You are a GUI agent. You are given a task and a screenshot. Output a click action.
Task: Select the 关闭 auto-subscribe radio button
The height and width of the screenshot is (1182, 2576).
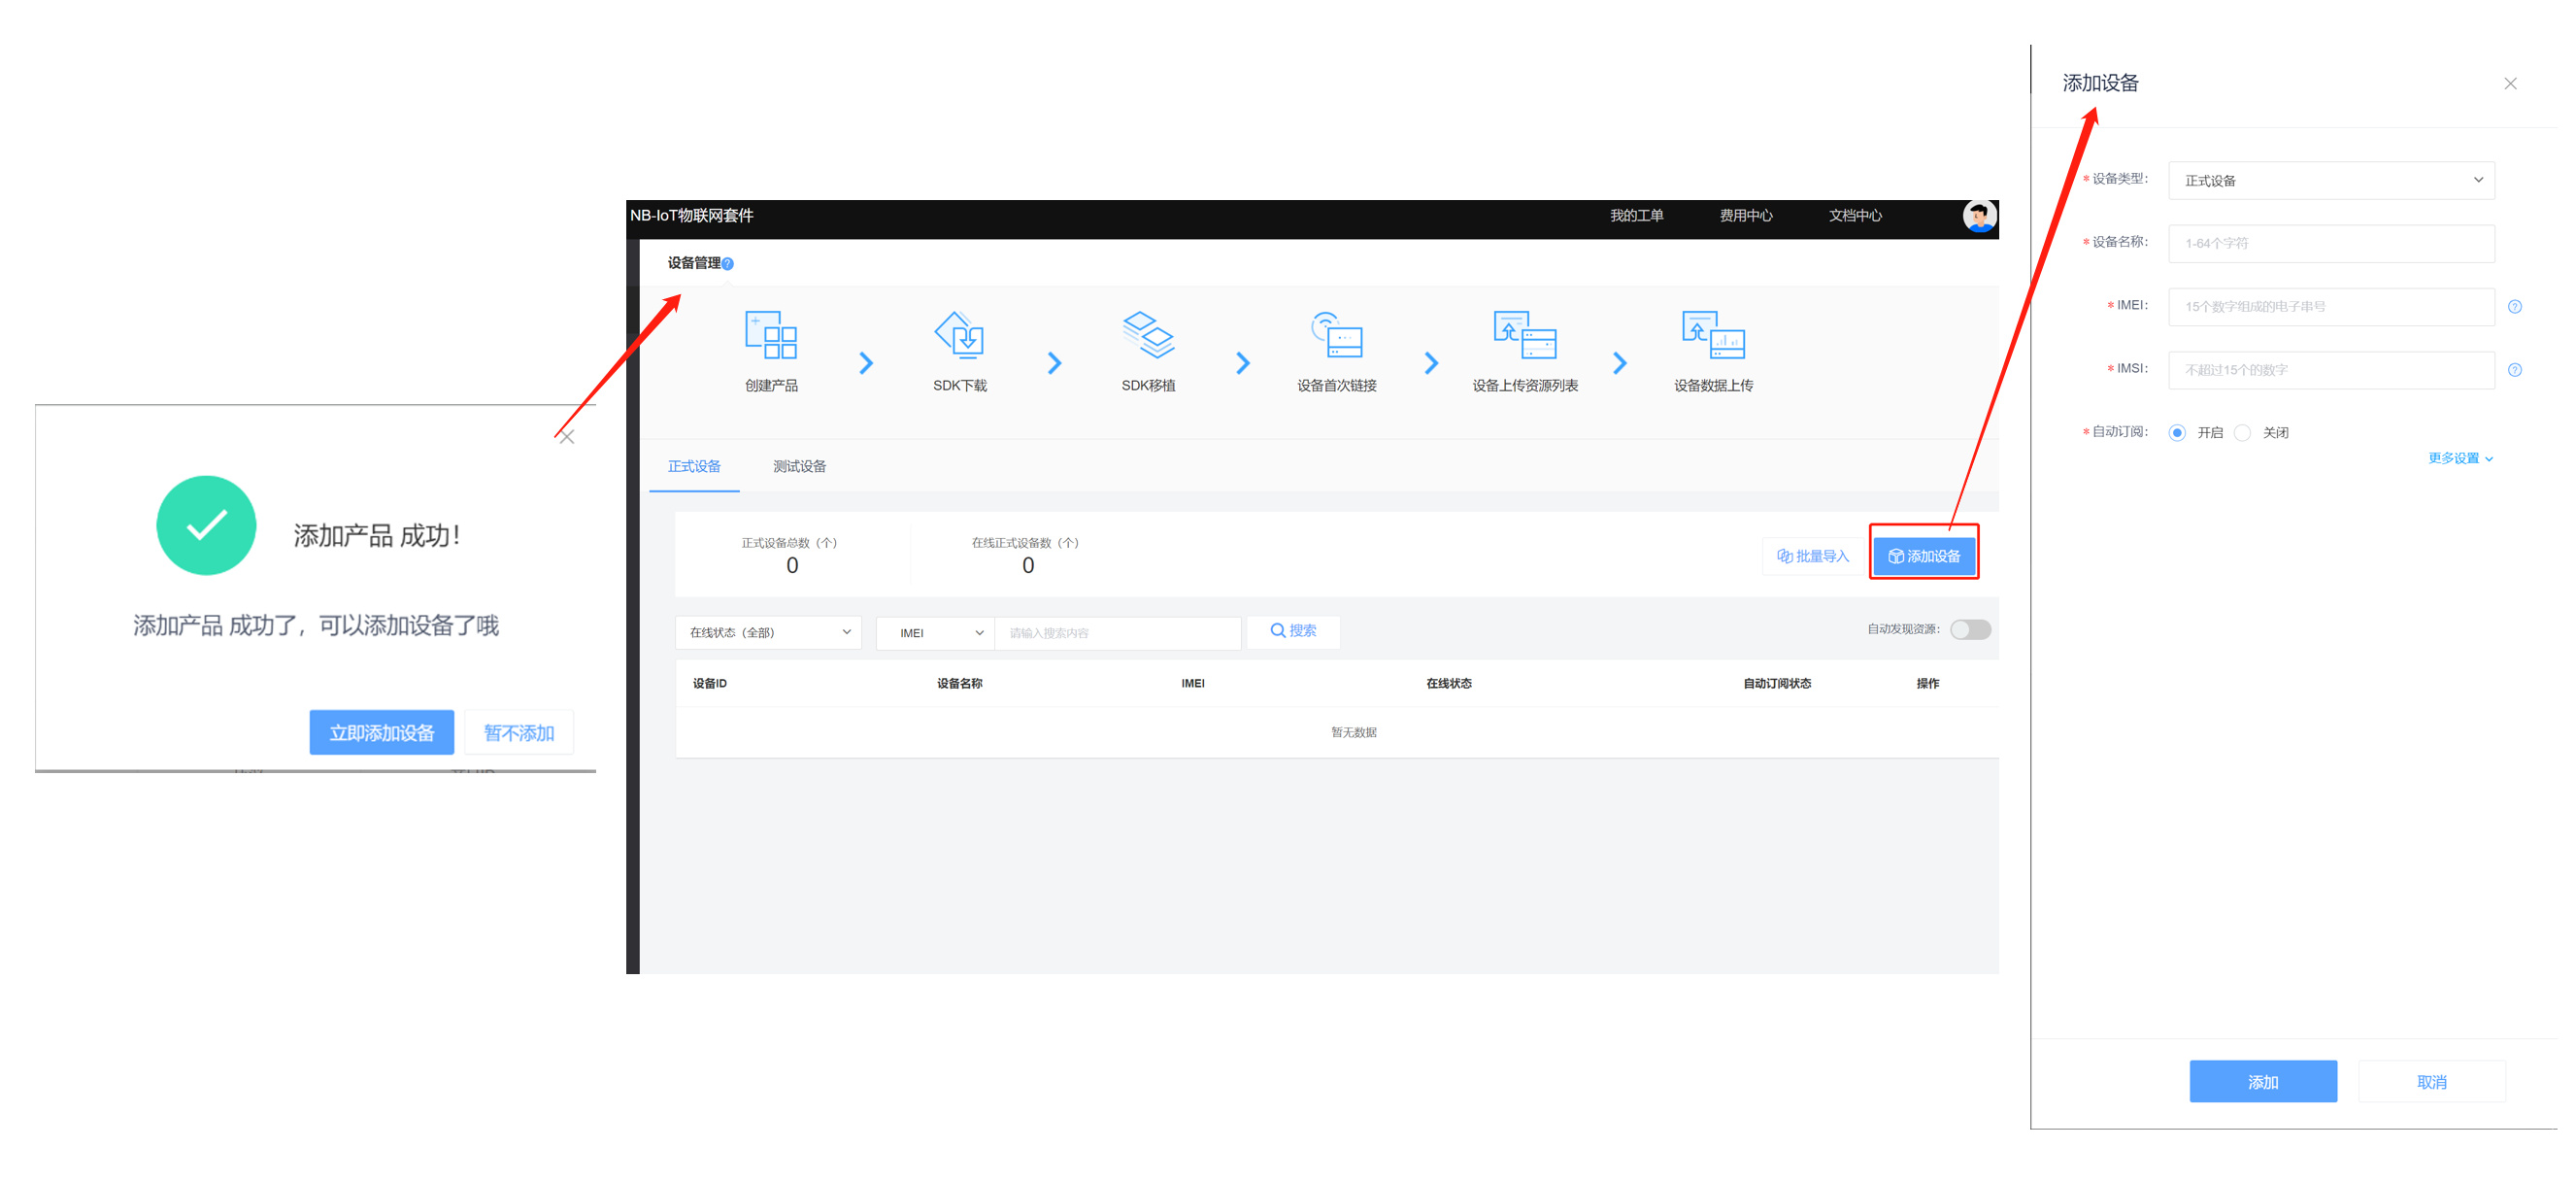point(2242,433)
